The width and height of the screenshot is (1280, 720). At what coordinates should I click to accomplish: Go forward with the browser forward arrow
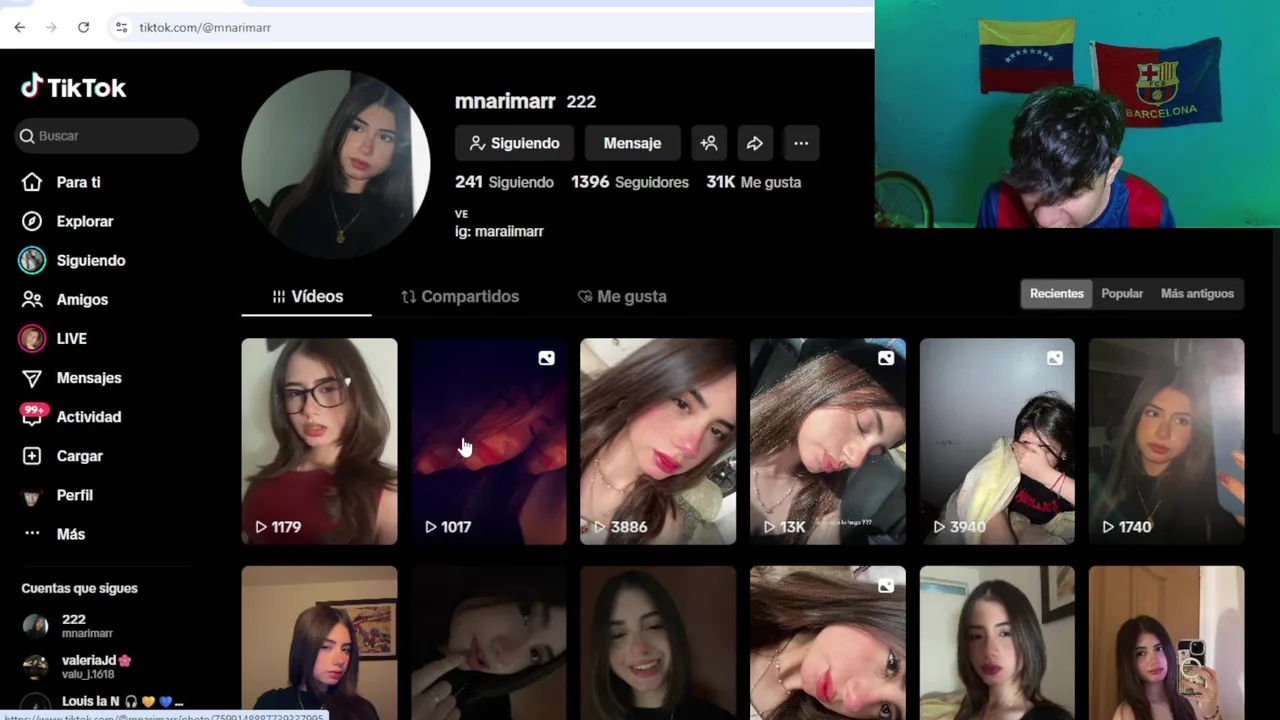coord(51,27)
